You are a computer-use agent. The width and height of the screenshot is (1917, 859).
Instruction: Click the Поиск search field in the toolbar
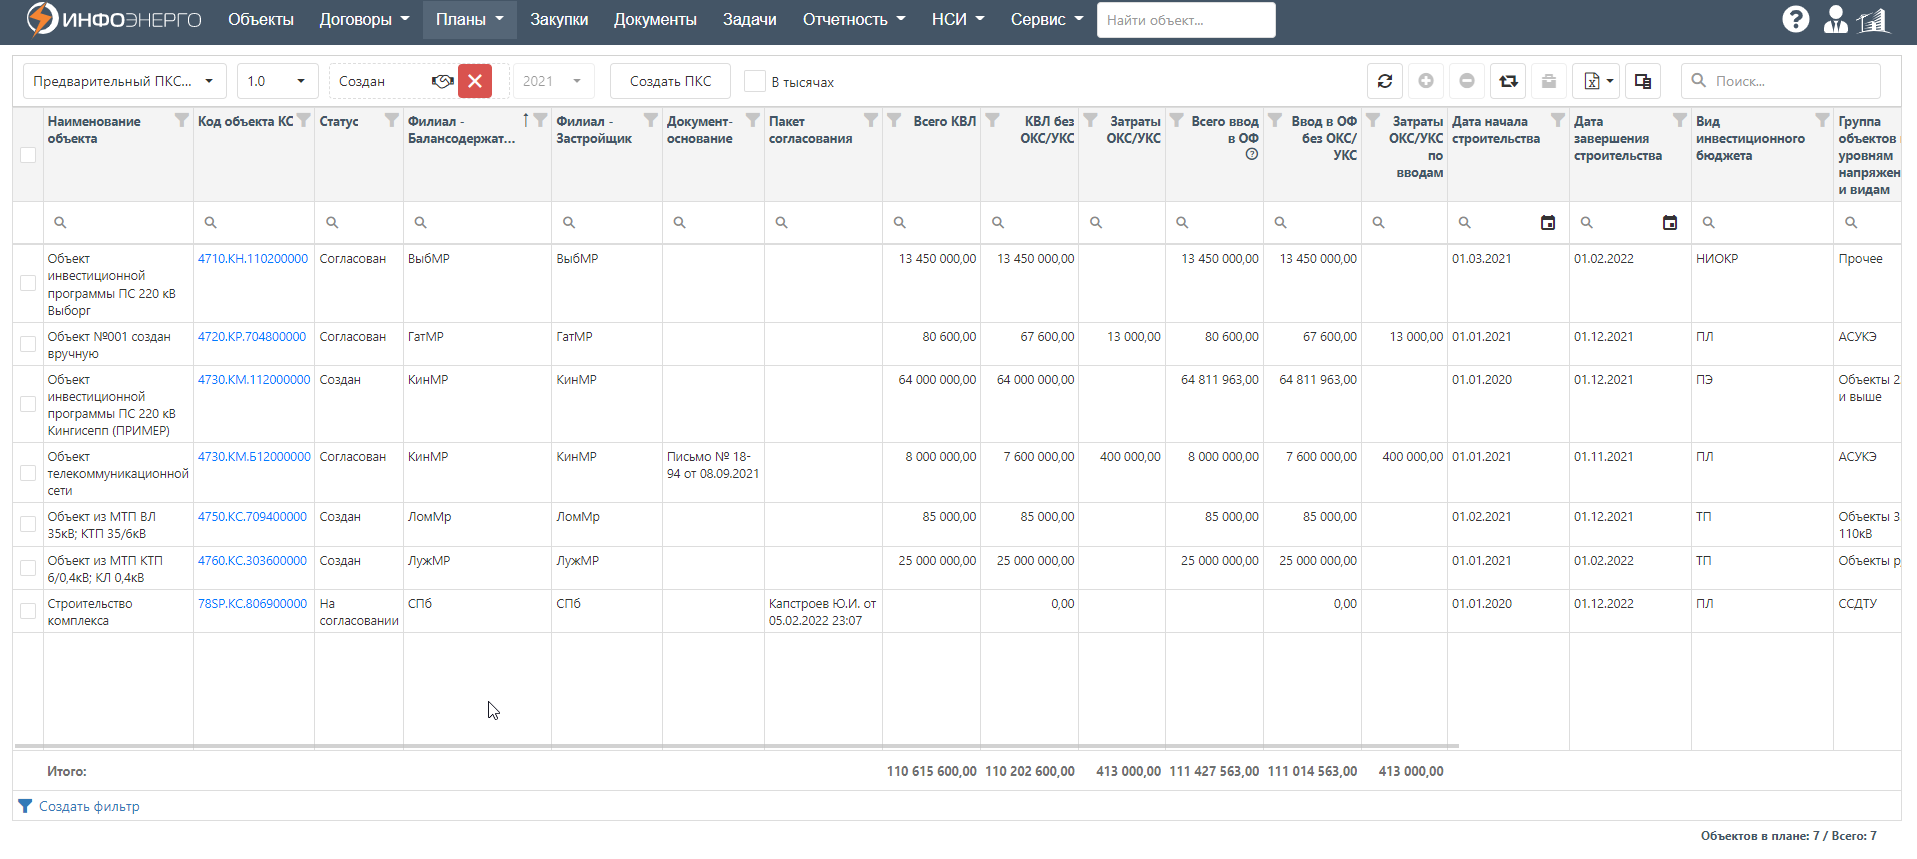1781,81
